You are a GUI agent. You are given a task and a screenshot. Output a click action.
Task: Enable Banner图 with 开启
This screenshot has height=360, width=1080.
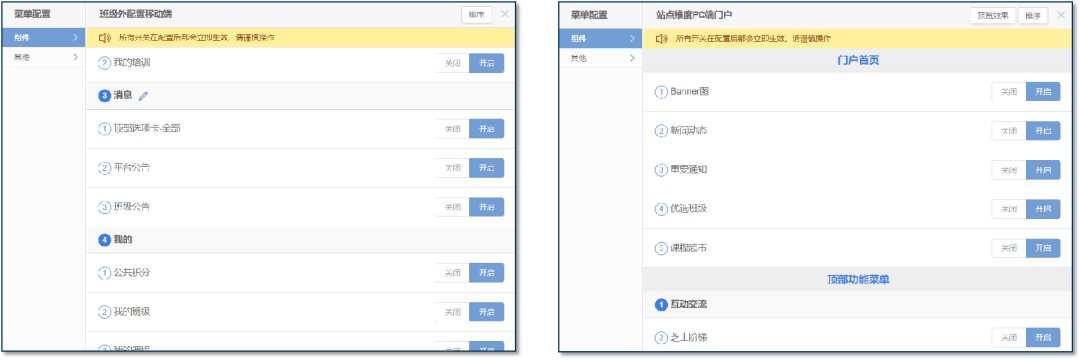click(1043, 92)
